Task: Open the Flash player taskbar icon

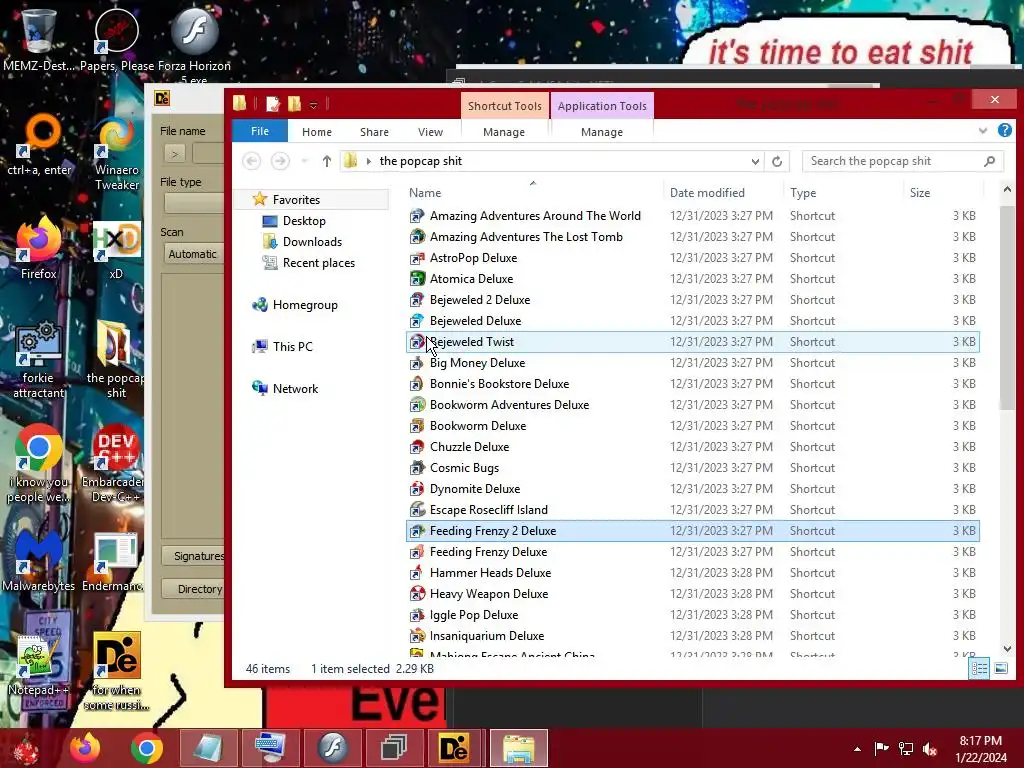Action: coord(333,748)
